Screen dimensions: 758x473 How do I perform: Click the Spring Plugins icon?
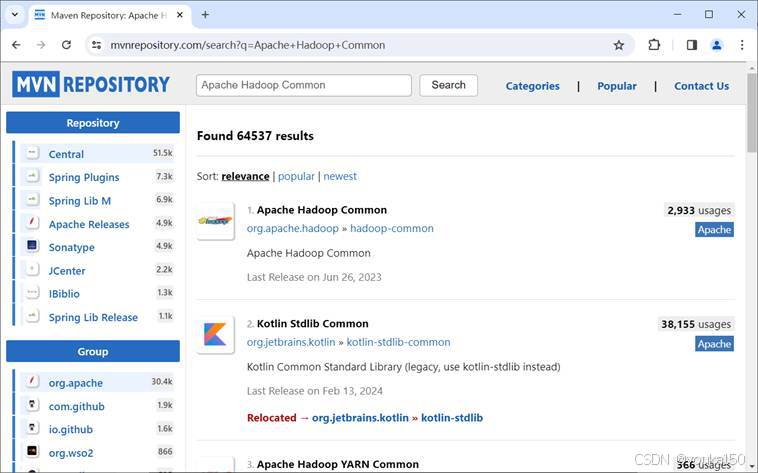tap(32, 177)
